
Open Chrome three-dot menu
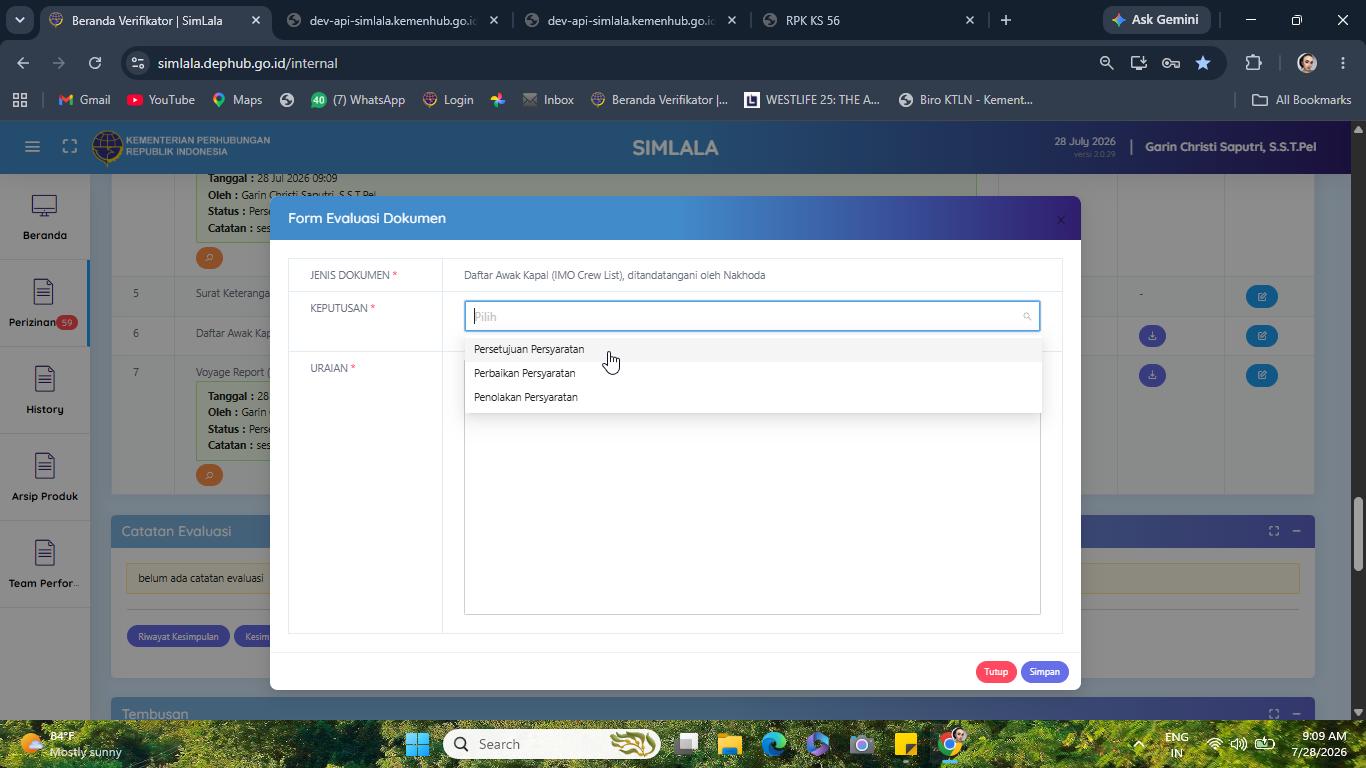pyautogui.click(x=1342, y=63)
